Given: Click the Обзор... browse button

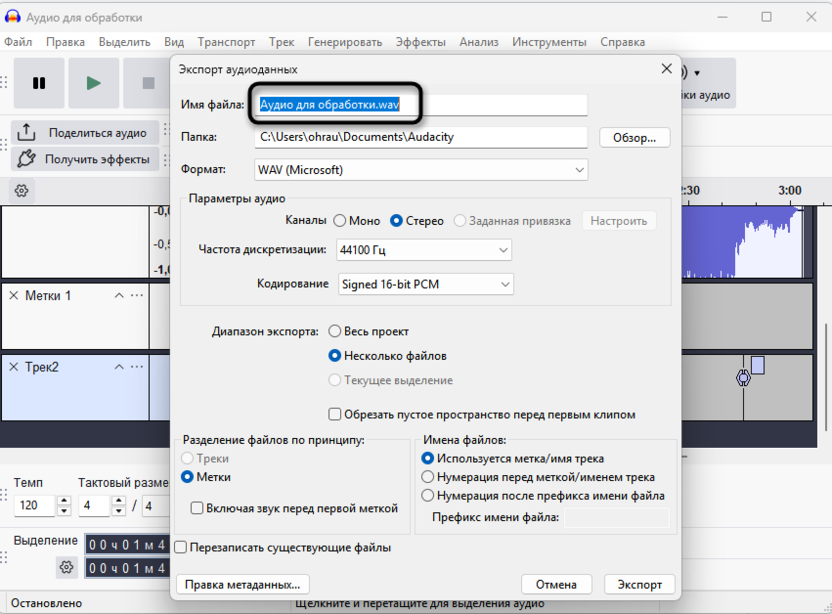Looking at the screenshot, I should (635, 137).
